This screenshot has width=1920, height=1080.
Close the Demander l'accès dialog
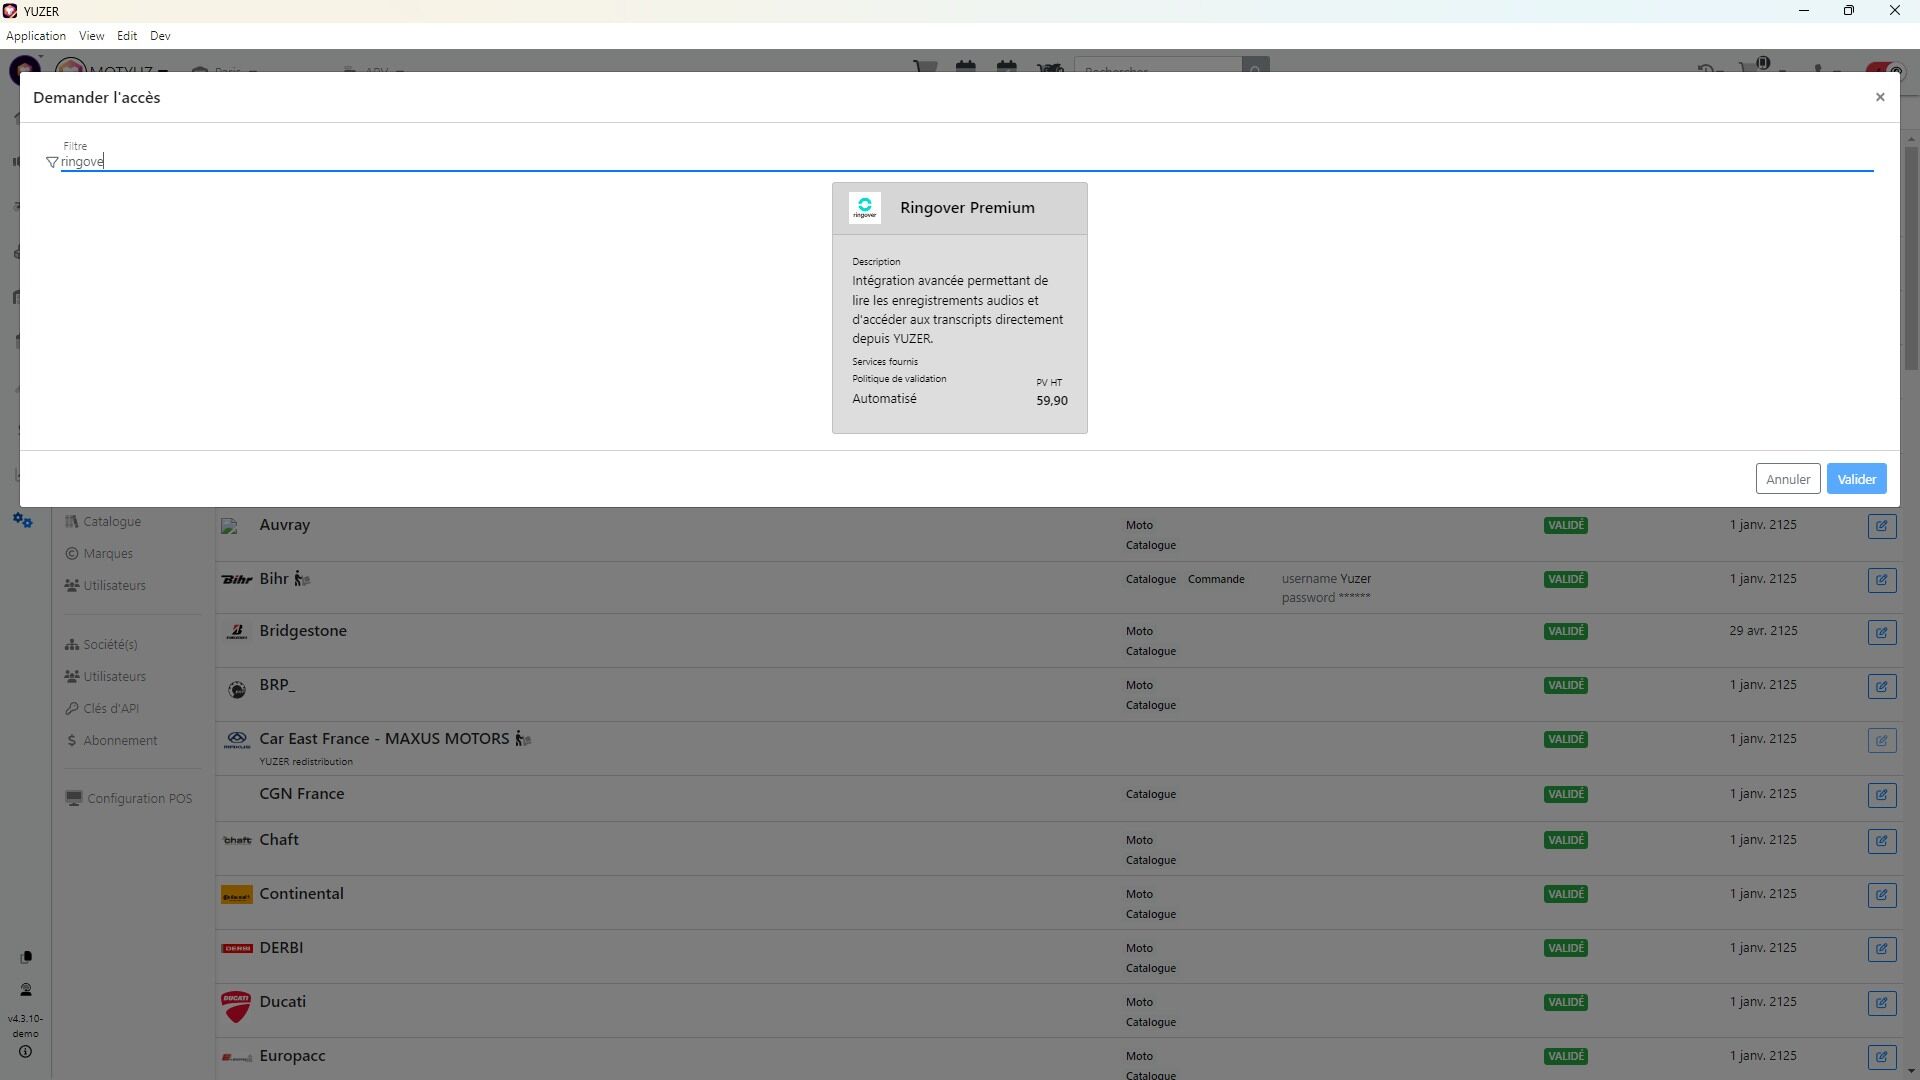click(1879, 97)
